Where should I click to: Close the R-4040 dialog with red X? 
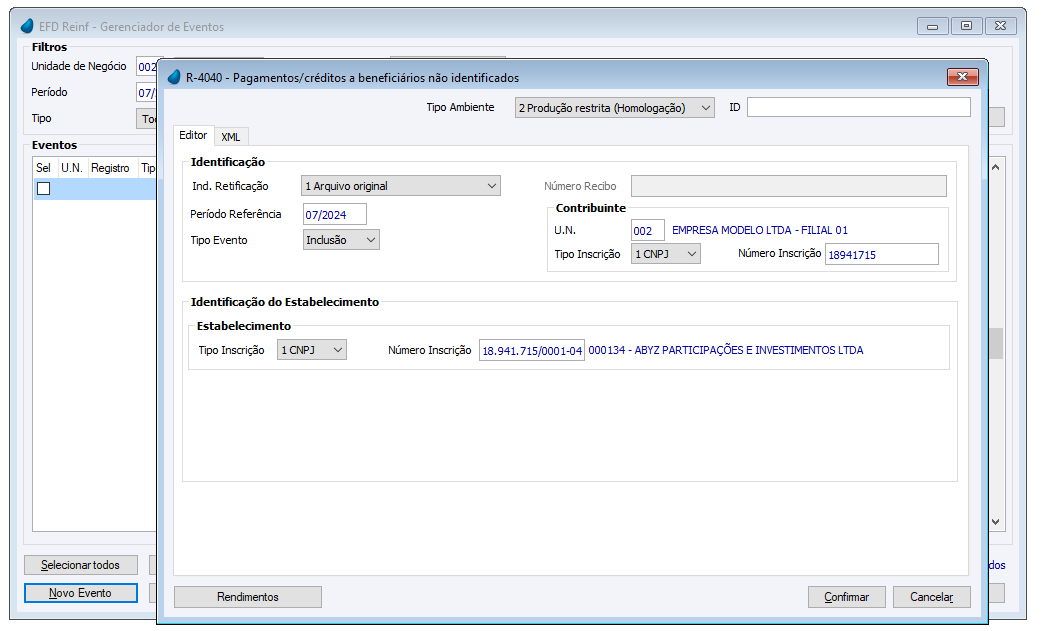pos(963,77)
